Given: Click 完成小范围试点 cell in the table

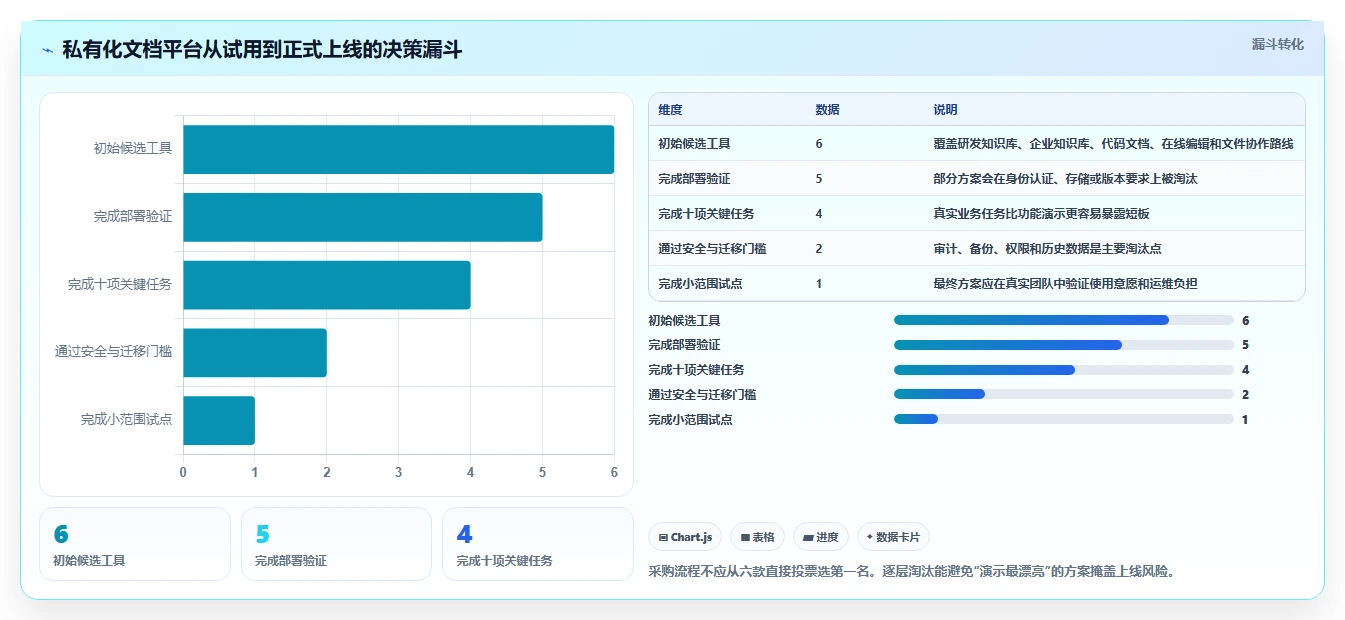Looking at the screenshot, I should pyautogui.click(x=700, y=284).
